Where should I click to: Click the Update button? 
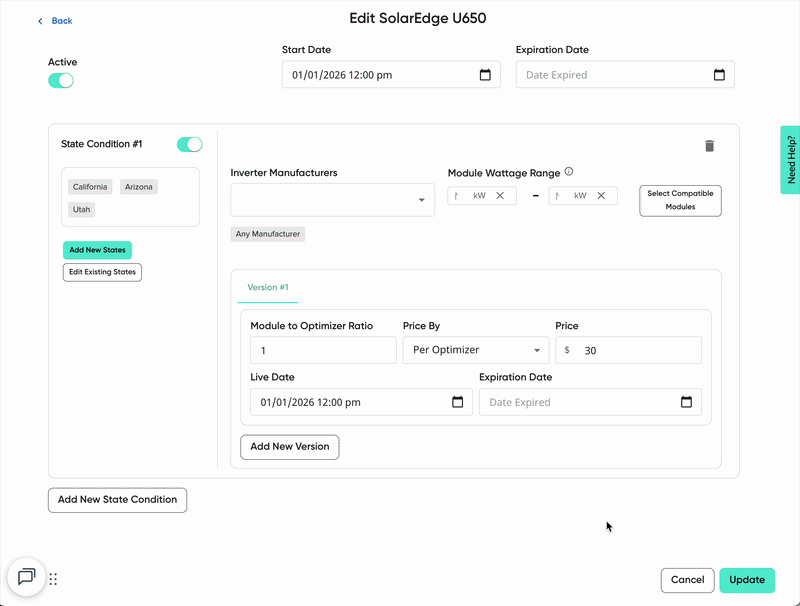[747, 580]
